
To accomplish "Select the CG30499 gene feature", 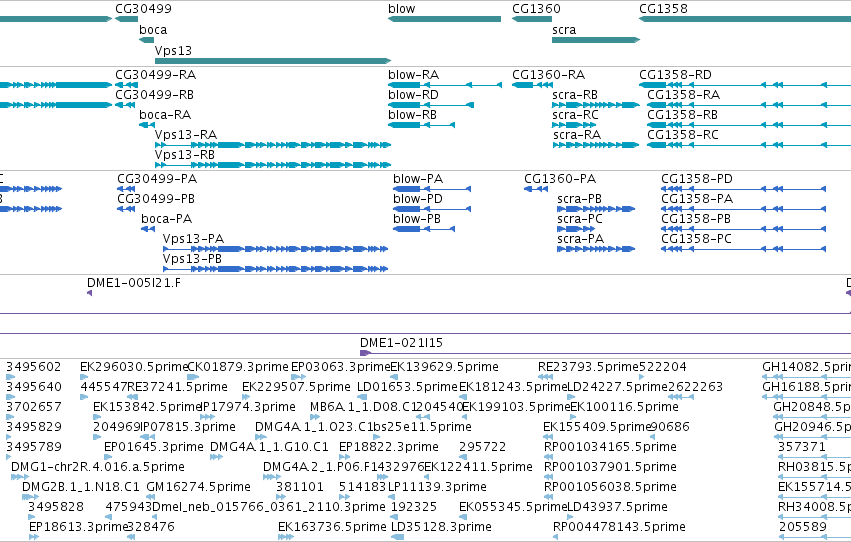I will click(126, 19).
